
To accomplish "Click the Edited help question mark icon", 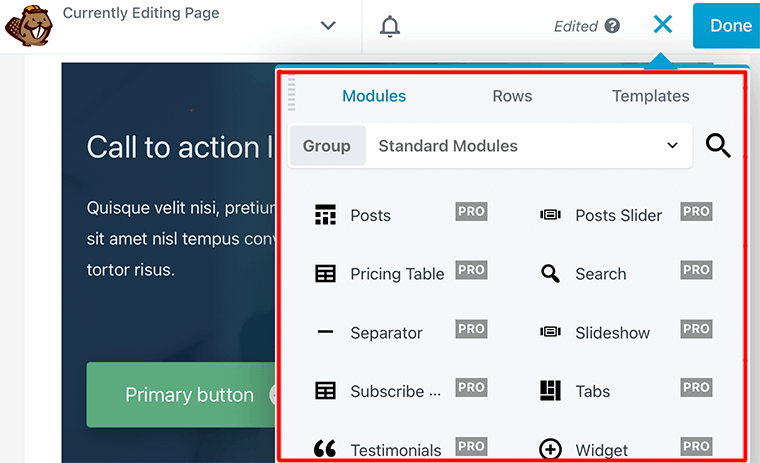I will point(612,27).
